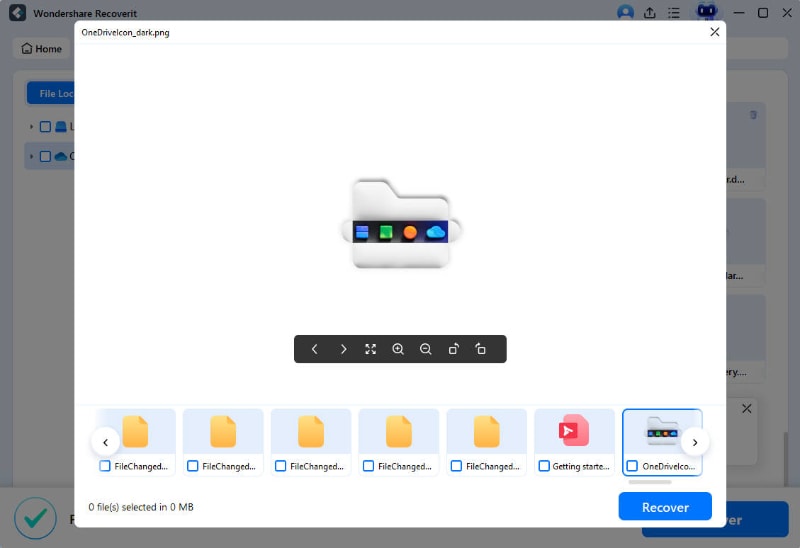Show later thumbnails with the right arrow
800x548 pixels.
695,442
